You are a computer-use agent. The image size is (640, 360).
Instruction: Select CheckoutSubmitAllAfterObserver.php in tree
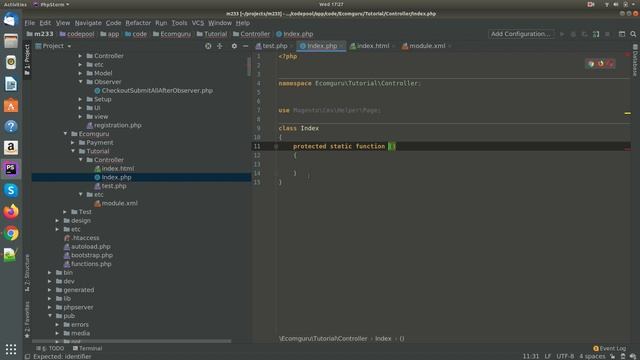[157, 91]
